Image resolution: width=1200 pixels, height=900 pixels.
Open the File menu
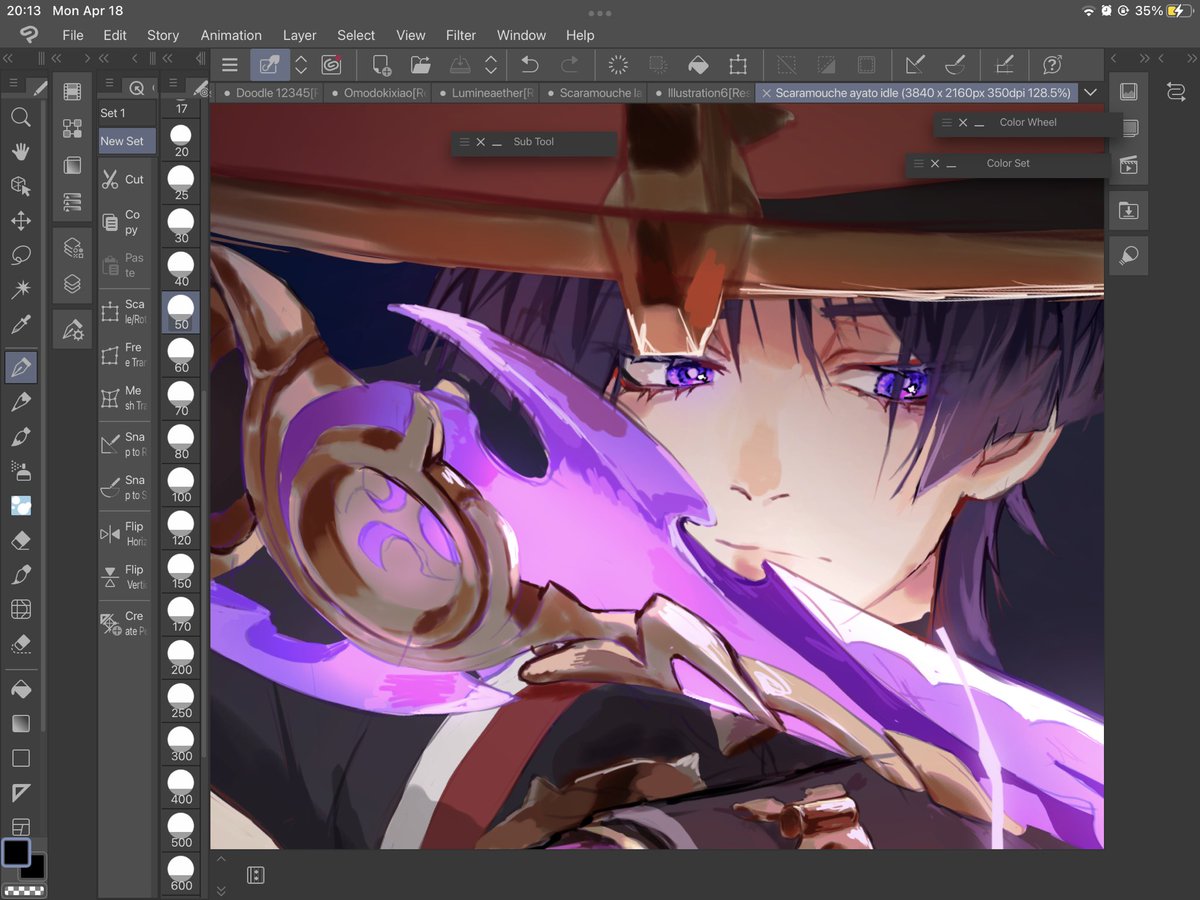(73, 35)
